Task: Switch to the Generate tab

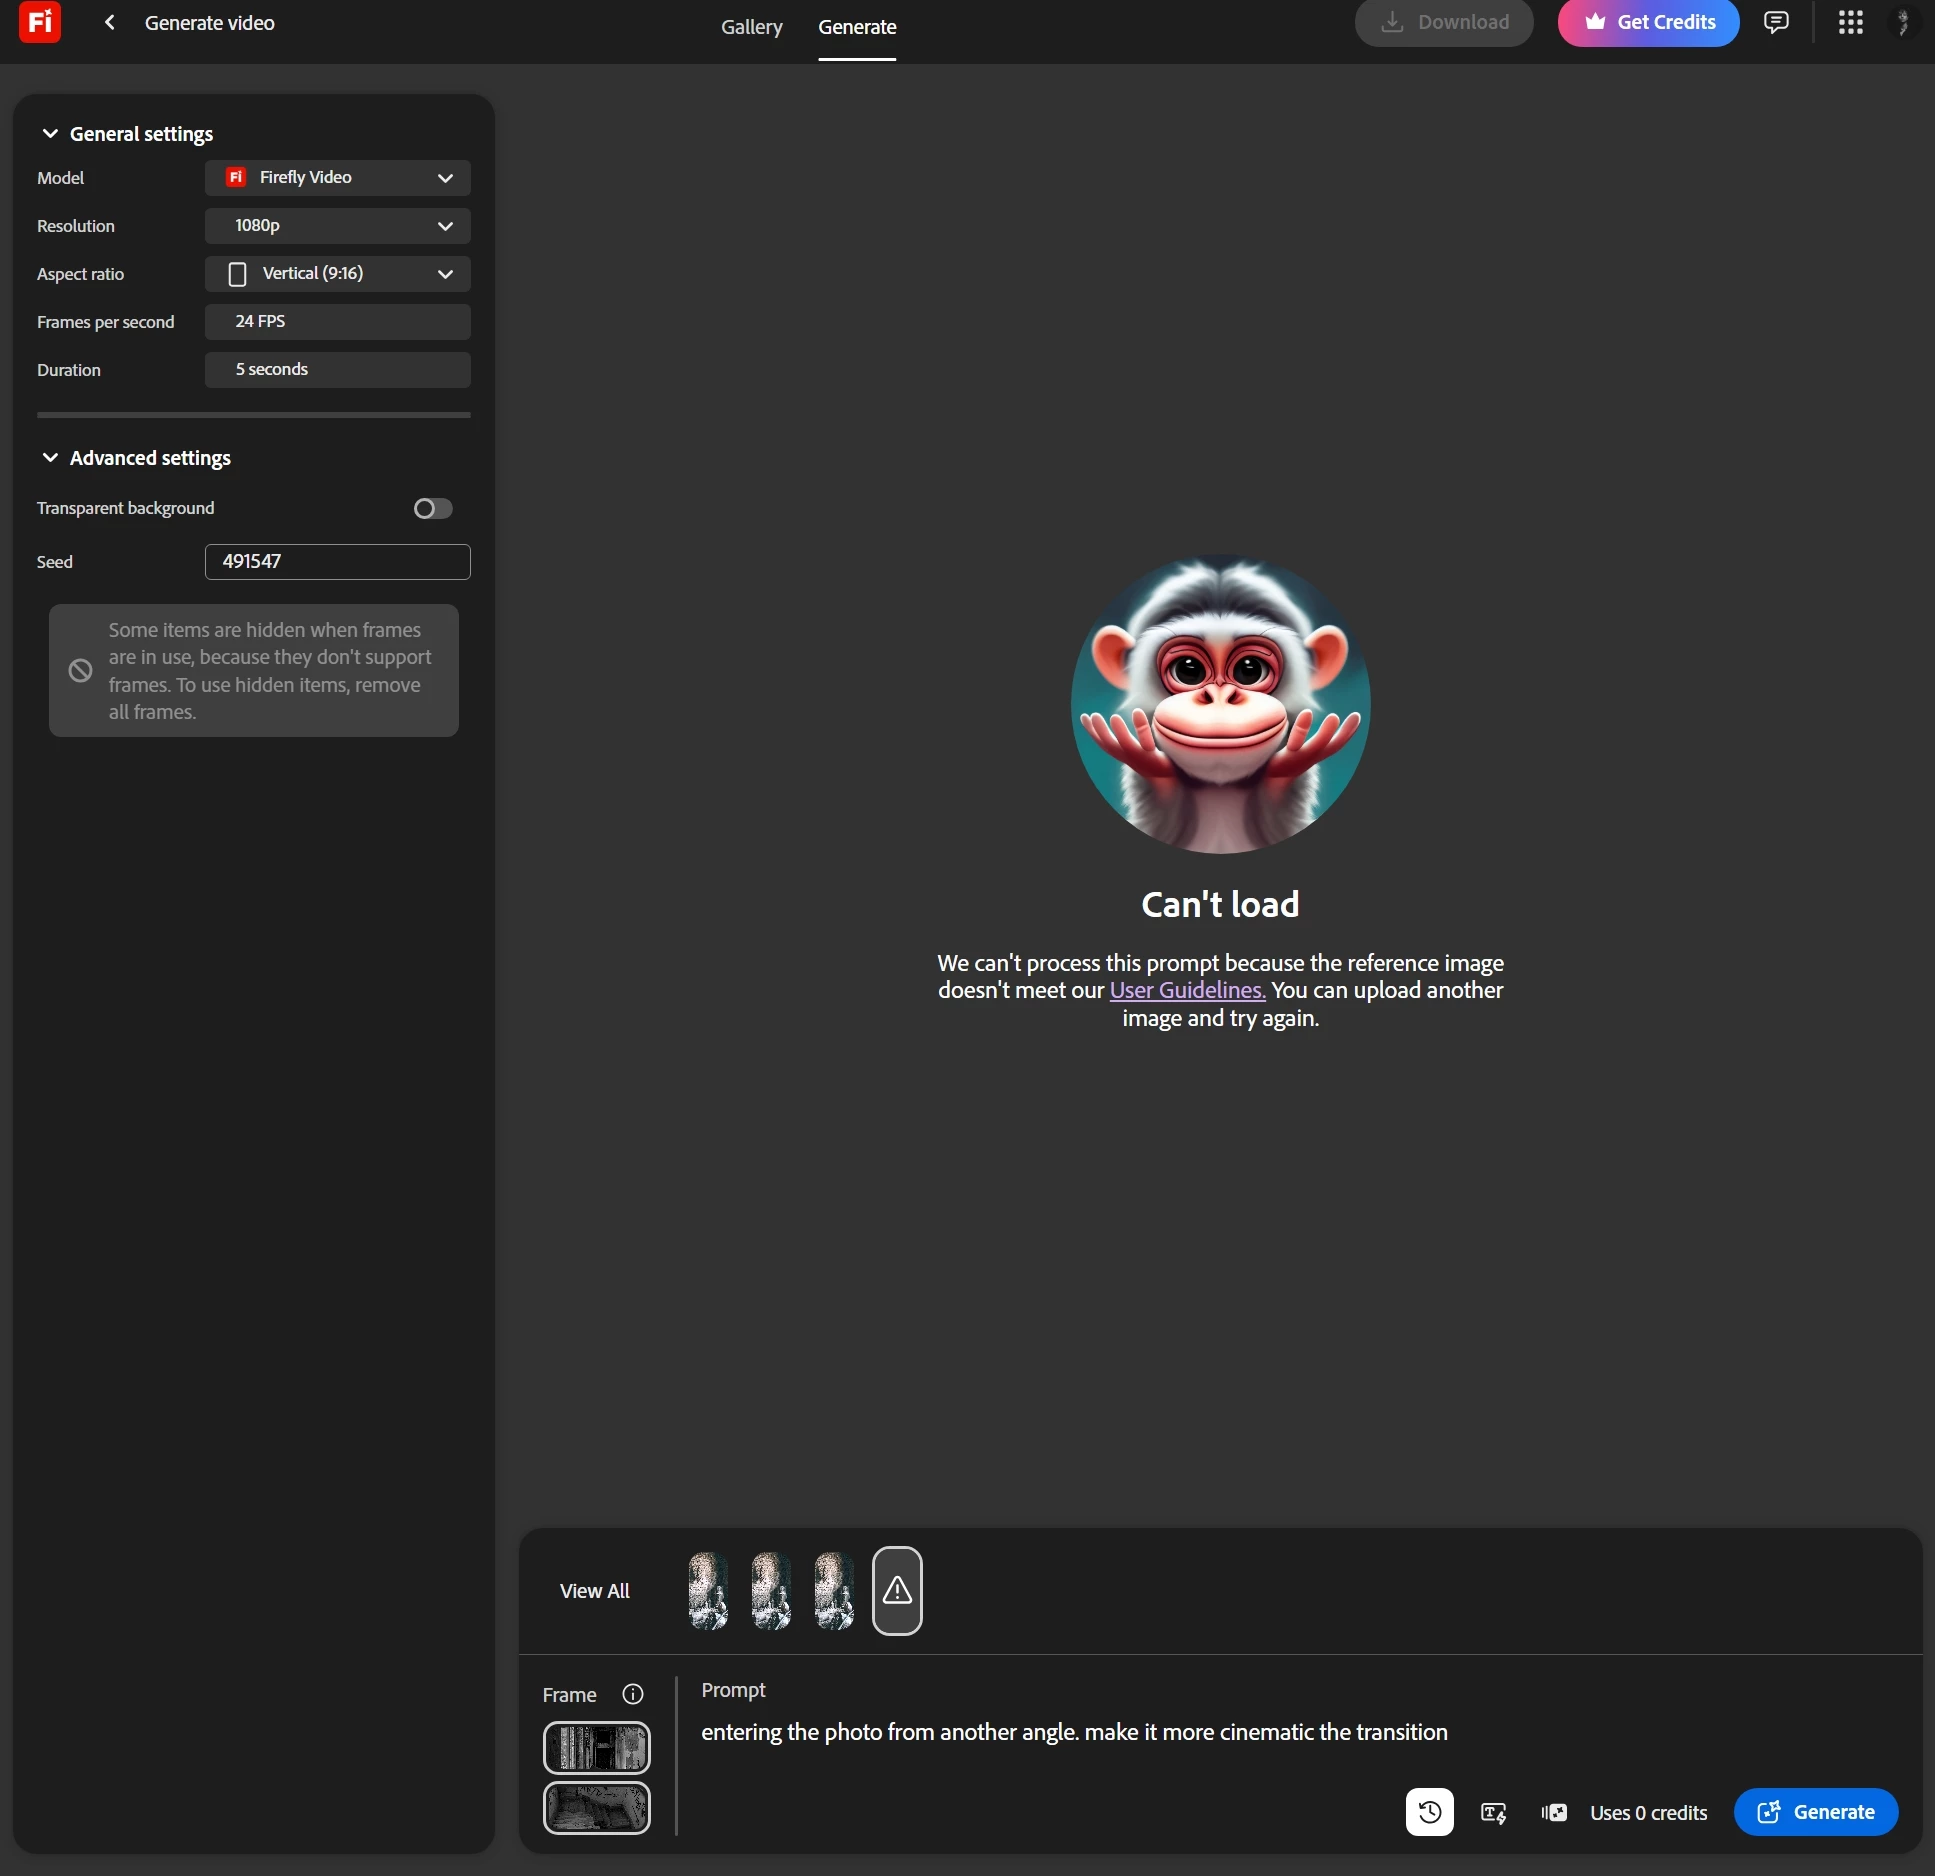Action: pyautogui.click(x=857, y=28)
